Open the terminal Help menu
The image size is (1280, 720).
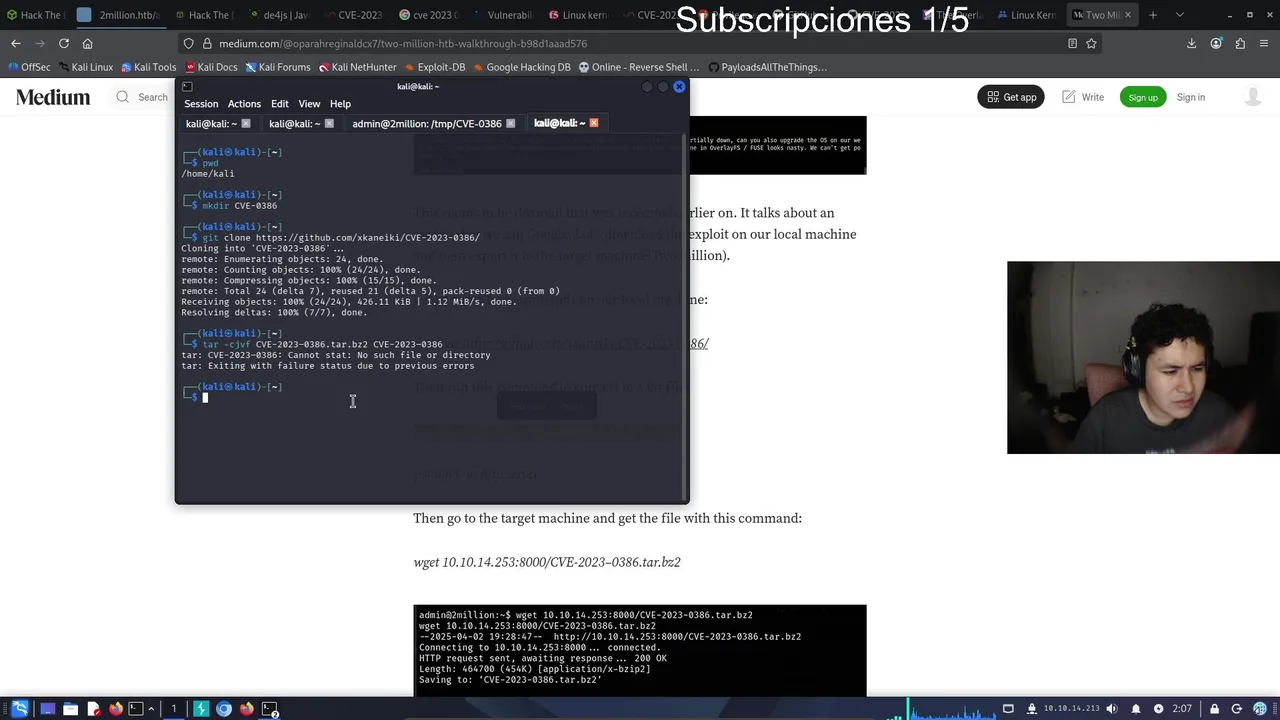click(x=340, y=104)
